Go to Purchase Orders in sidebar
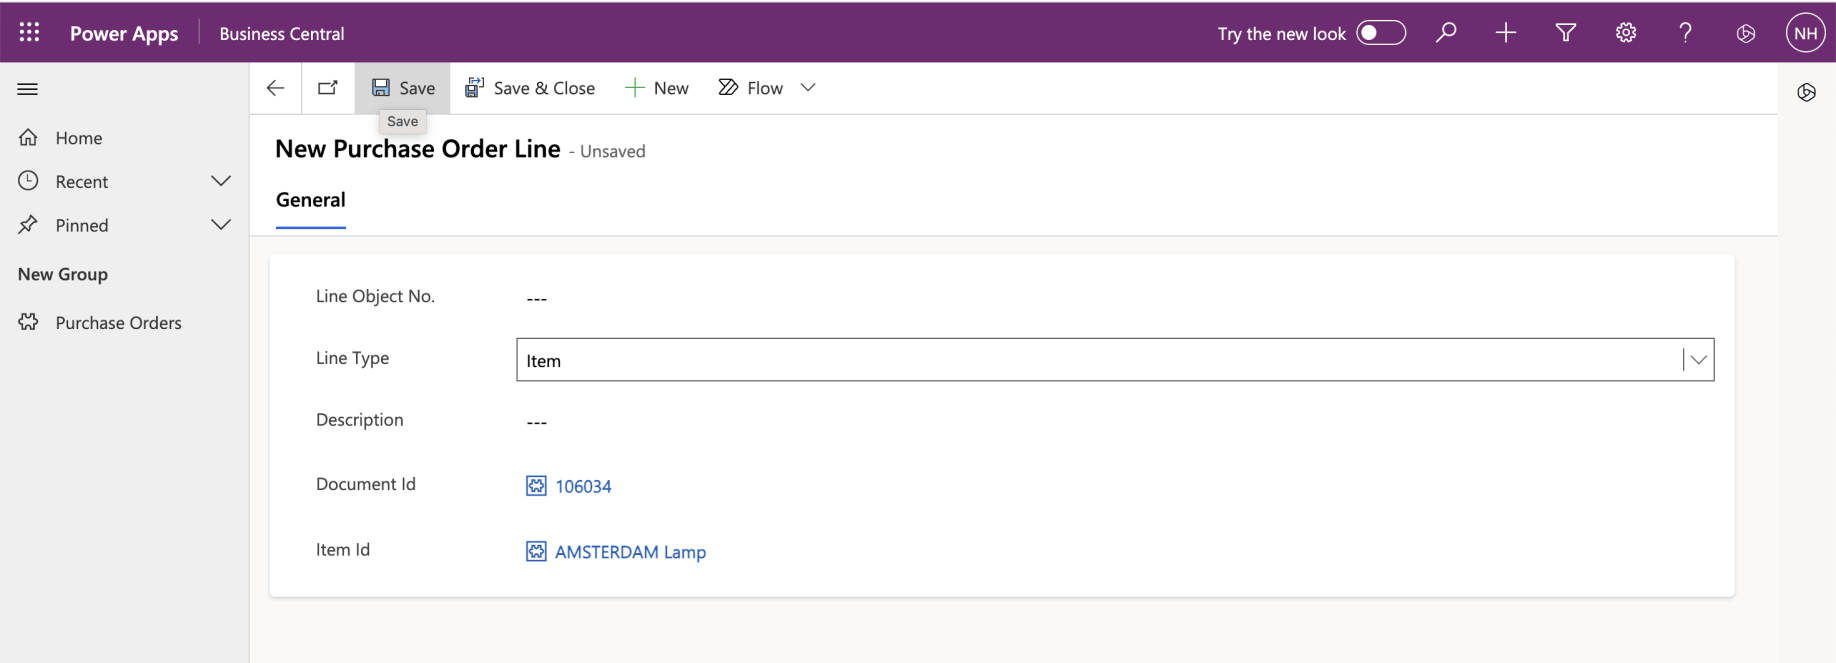This screenshot has height=663, width=1836. tap(118, 323)
